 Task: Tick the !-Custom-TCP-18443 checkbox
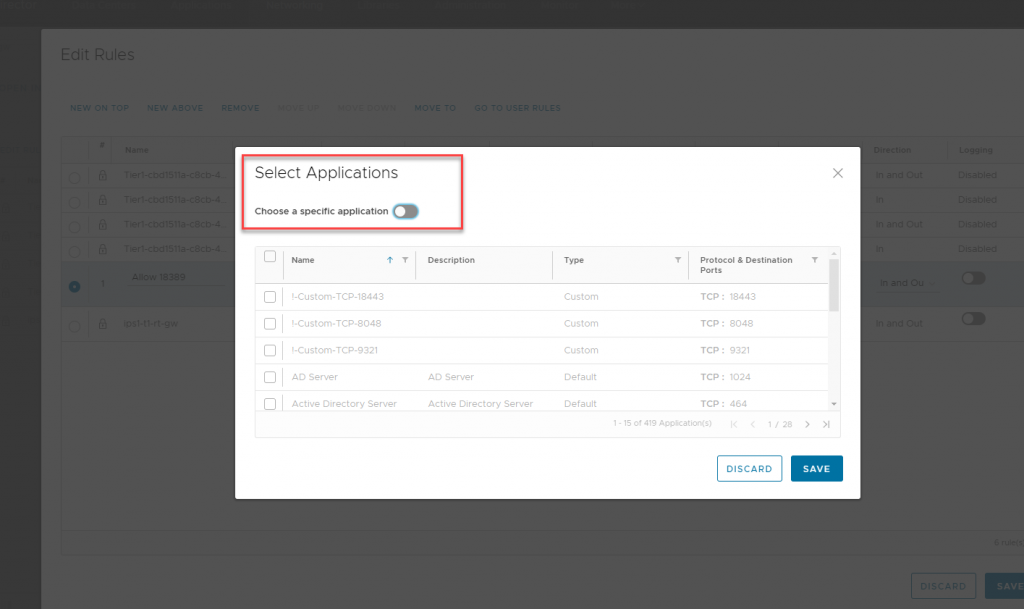coord(270,297)
